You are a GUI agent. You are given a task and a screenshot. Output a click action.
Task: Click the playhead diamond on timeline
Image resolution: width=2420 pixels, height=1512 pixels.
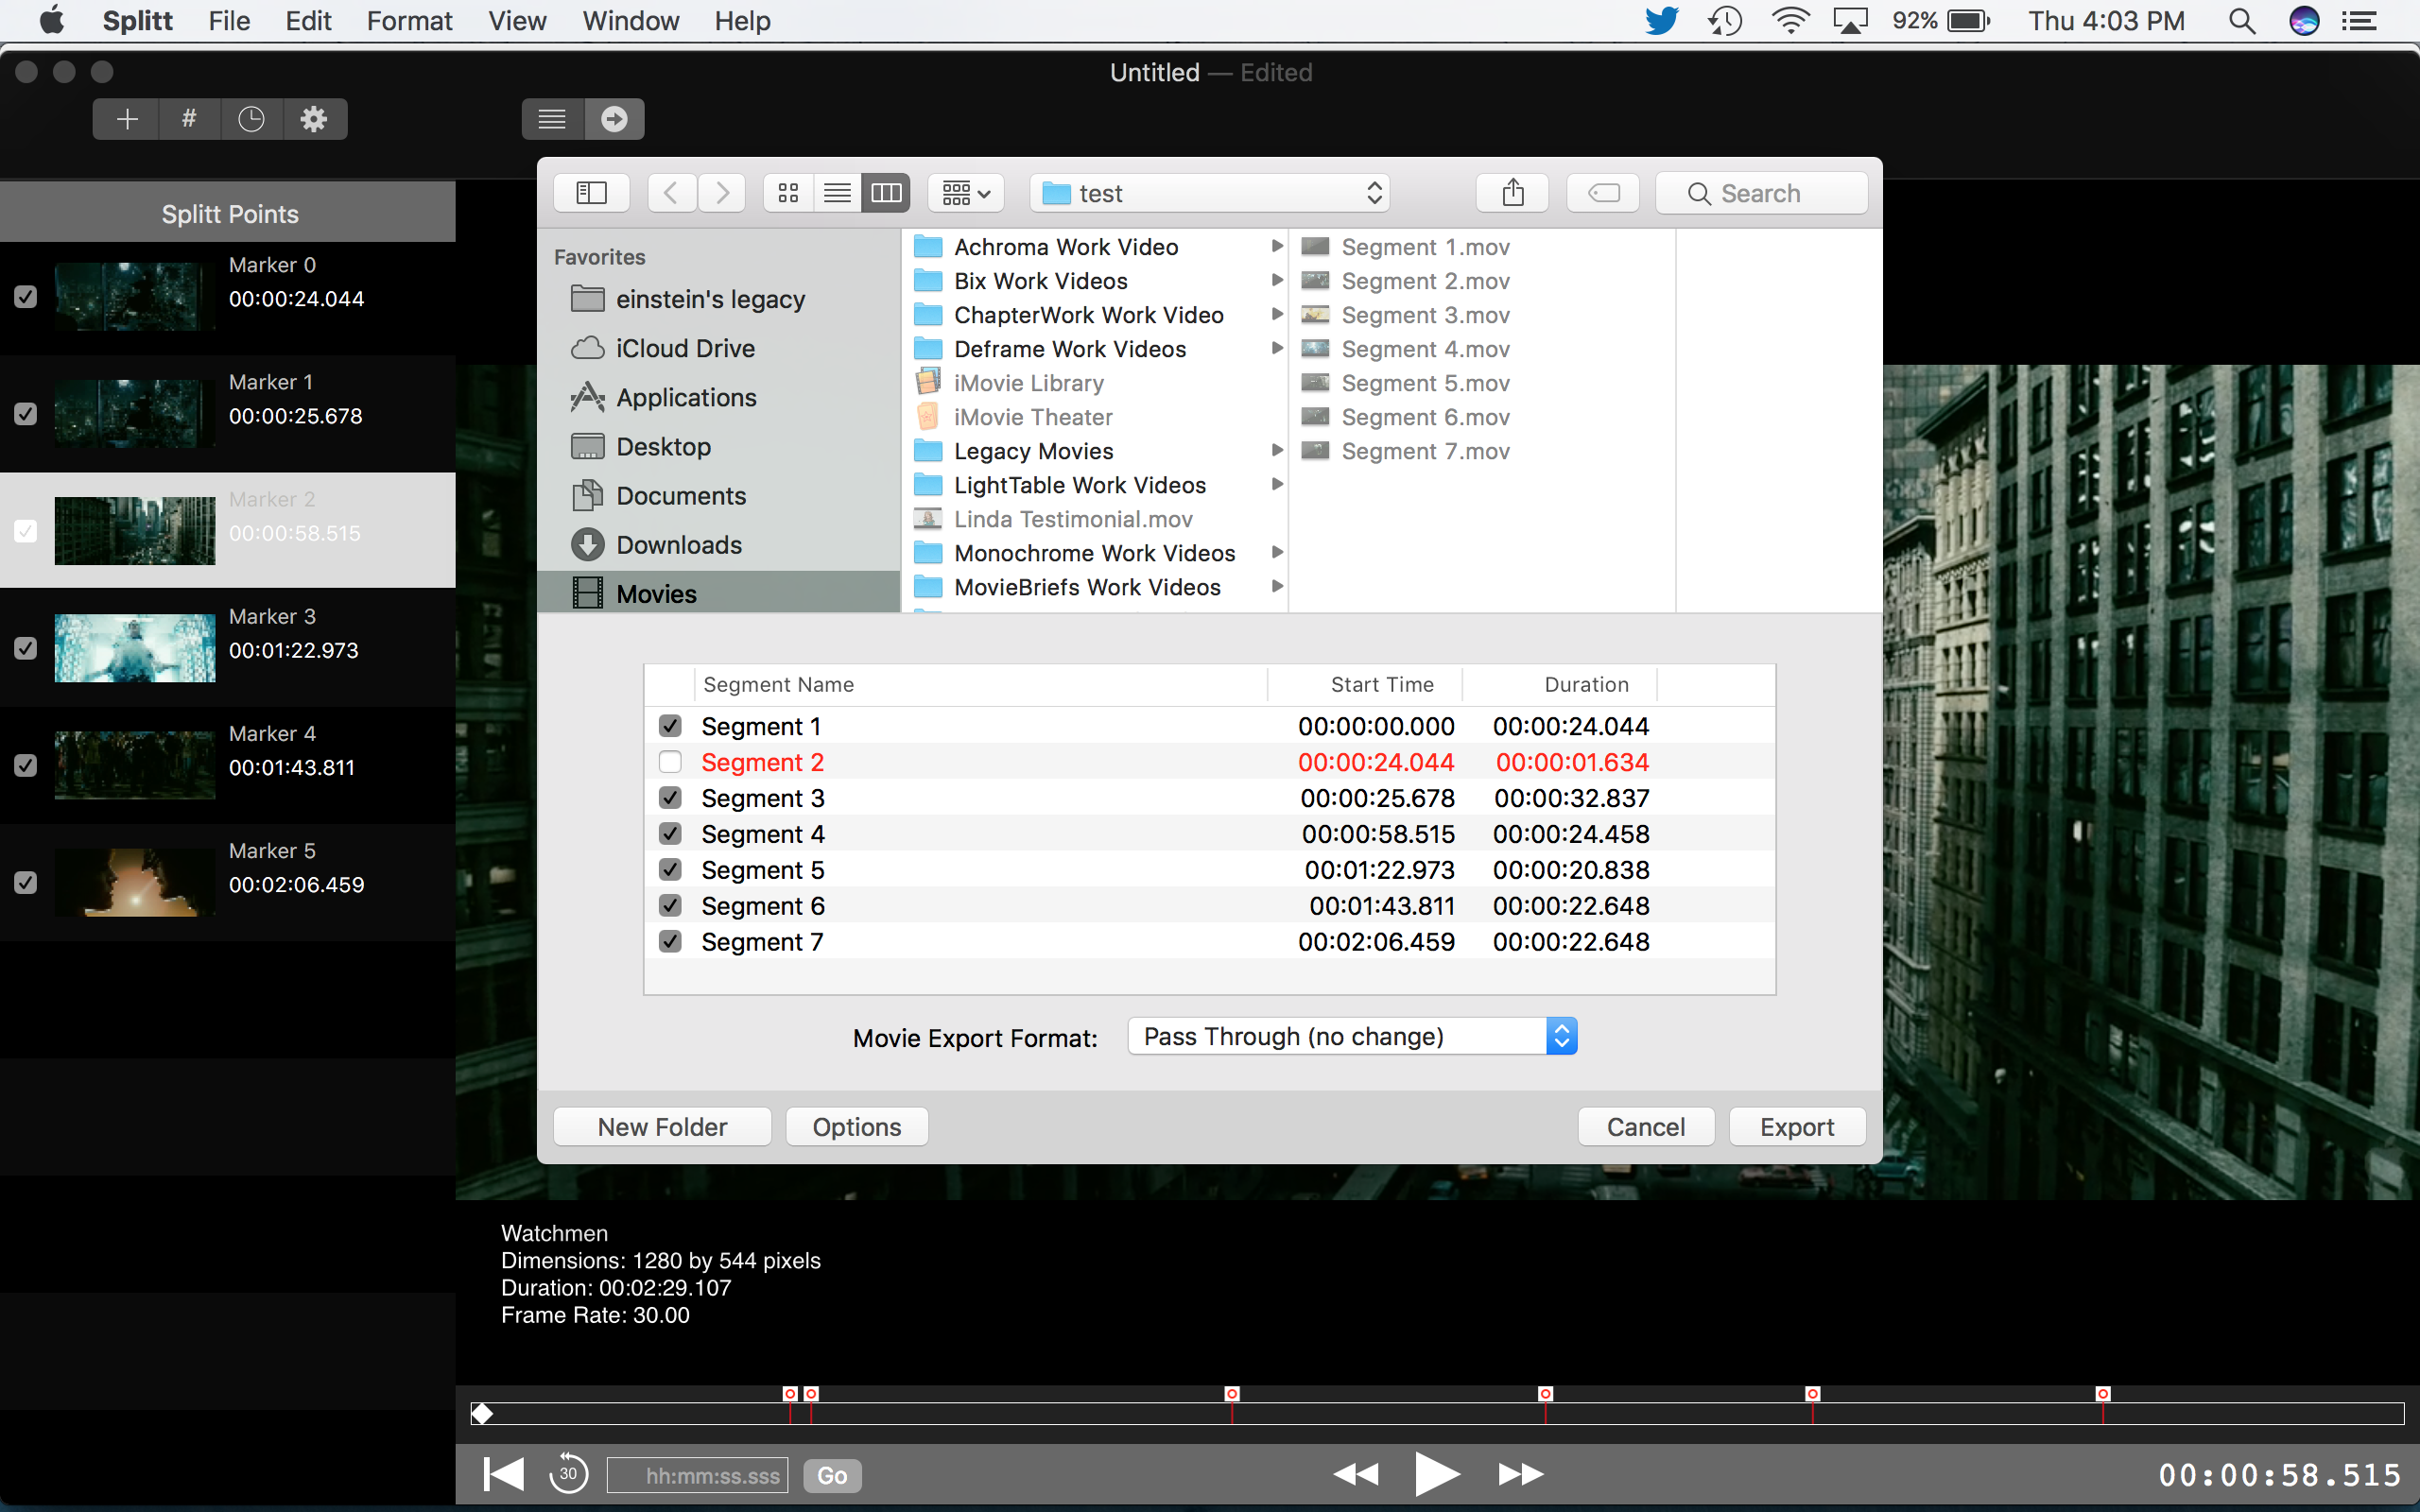pyautogui.click(x=482, y=1414)
